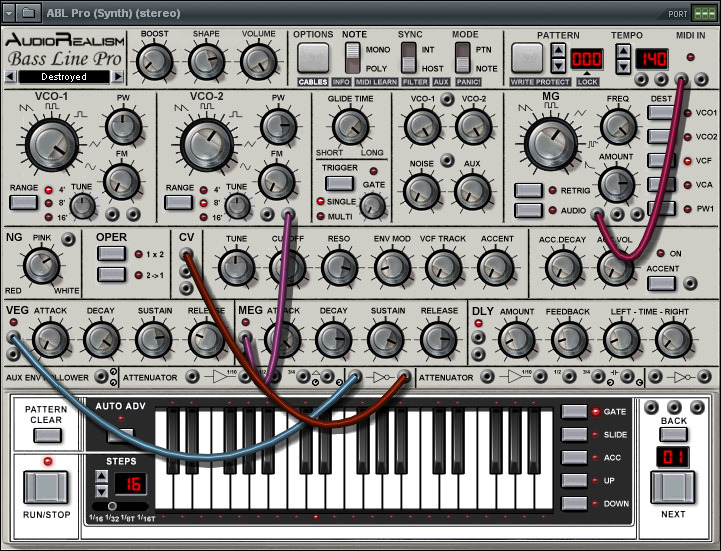Screen dimensions: 721x551
Task: Click the GLIDE TIME knob
Action: pos(350,126)
